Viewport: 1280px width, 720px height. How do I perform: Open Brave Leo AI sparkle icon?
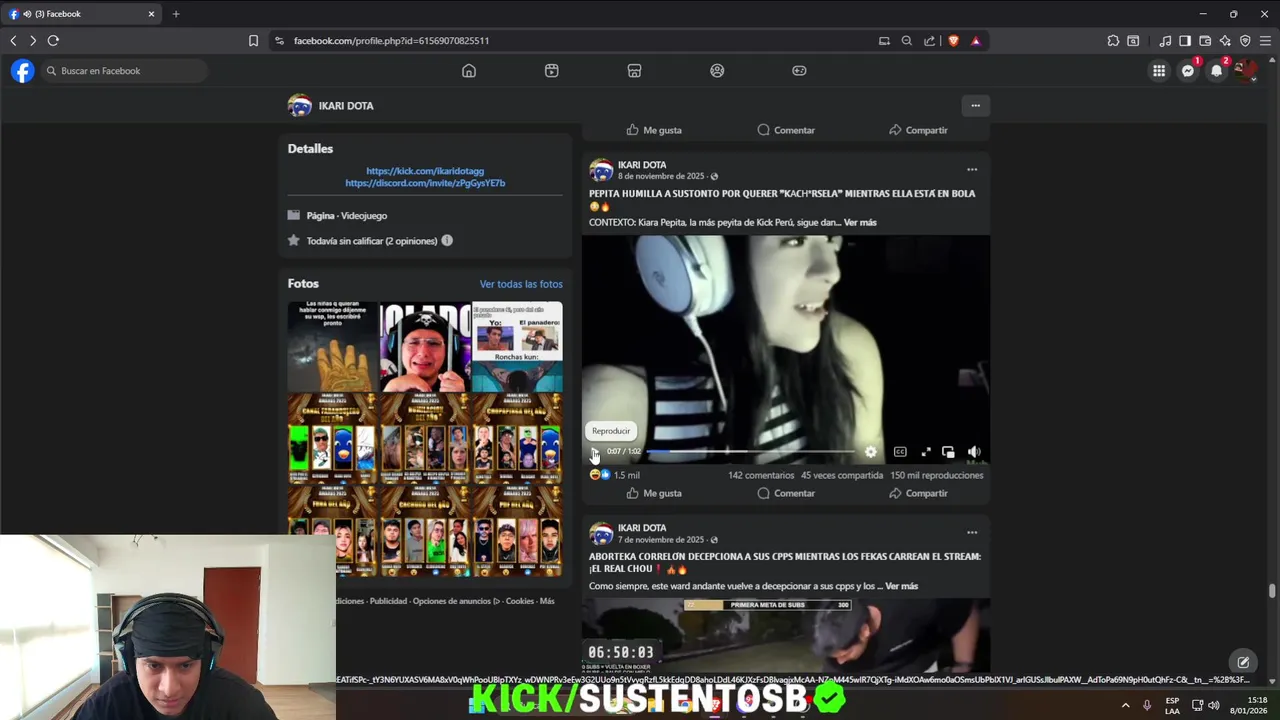[x=1225, y=41]
